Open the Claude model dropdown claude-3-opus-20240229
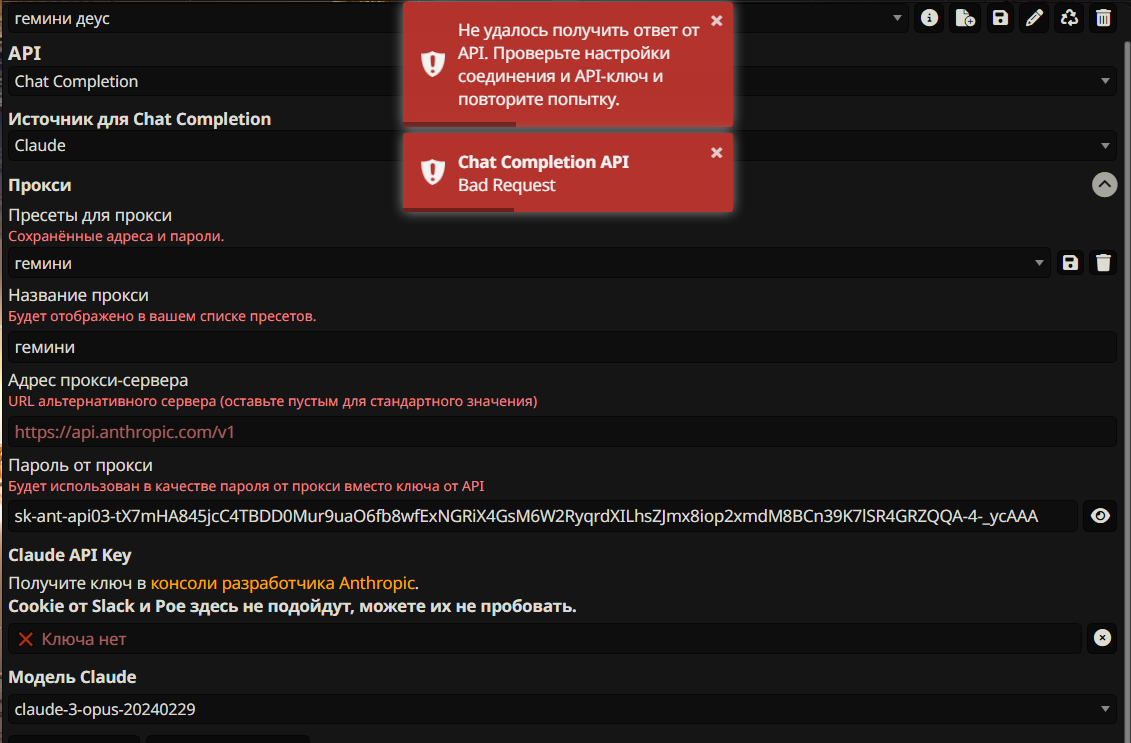Viewport: 1131px width, 743px height. 562,709
